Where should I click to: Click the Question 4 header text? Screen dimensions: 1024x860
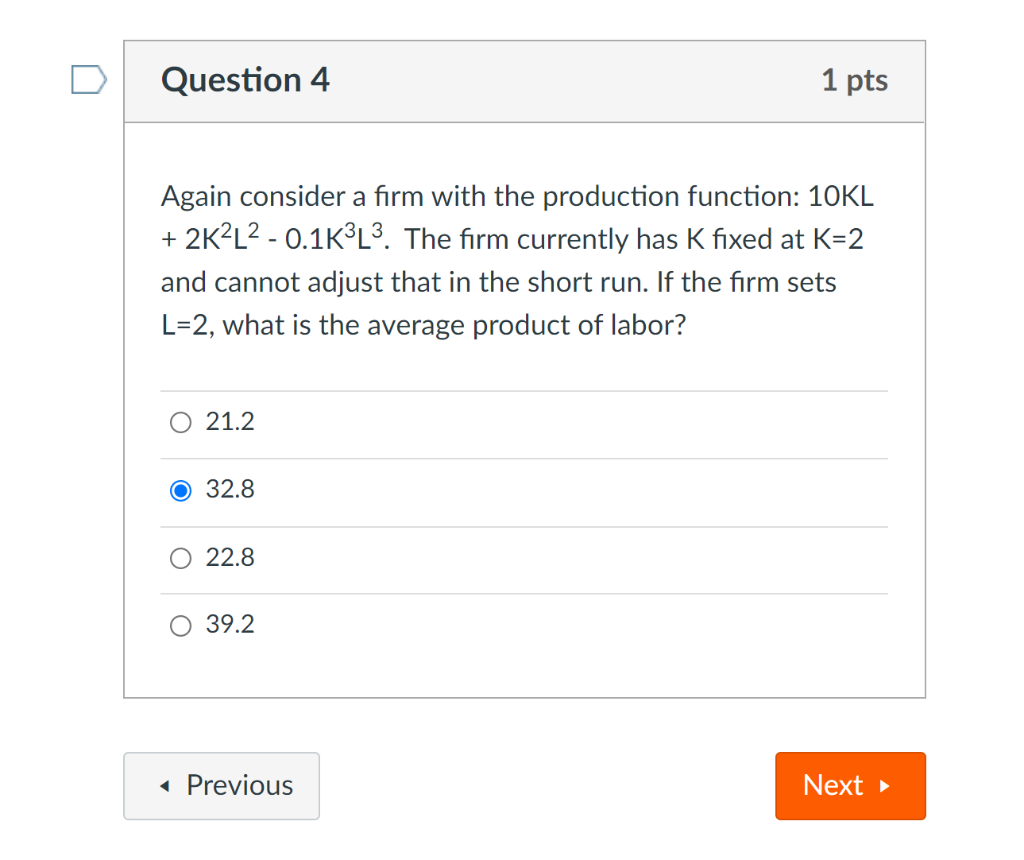[x=245, y=80]
